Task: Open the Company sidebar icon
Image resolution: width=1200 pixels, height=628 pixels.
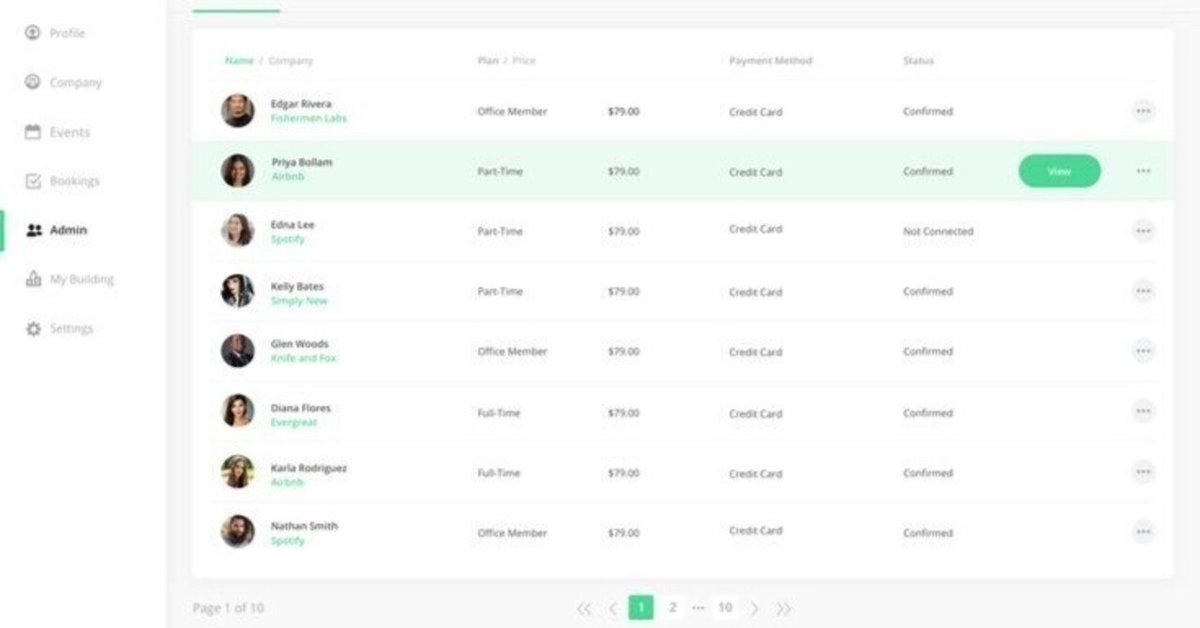Action: (33, 82)
